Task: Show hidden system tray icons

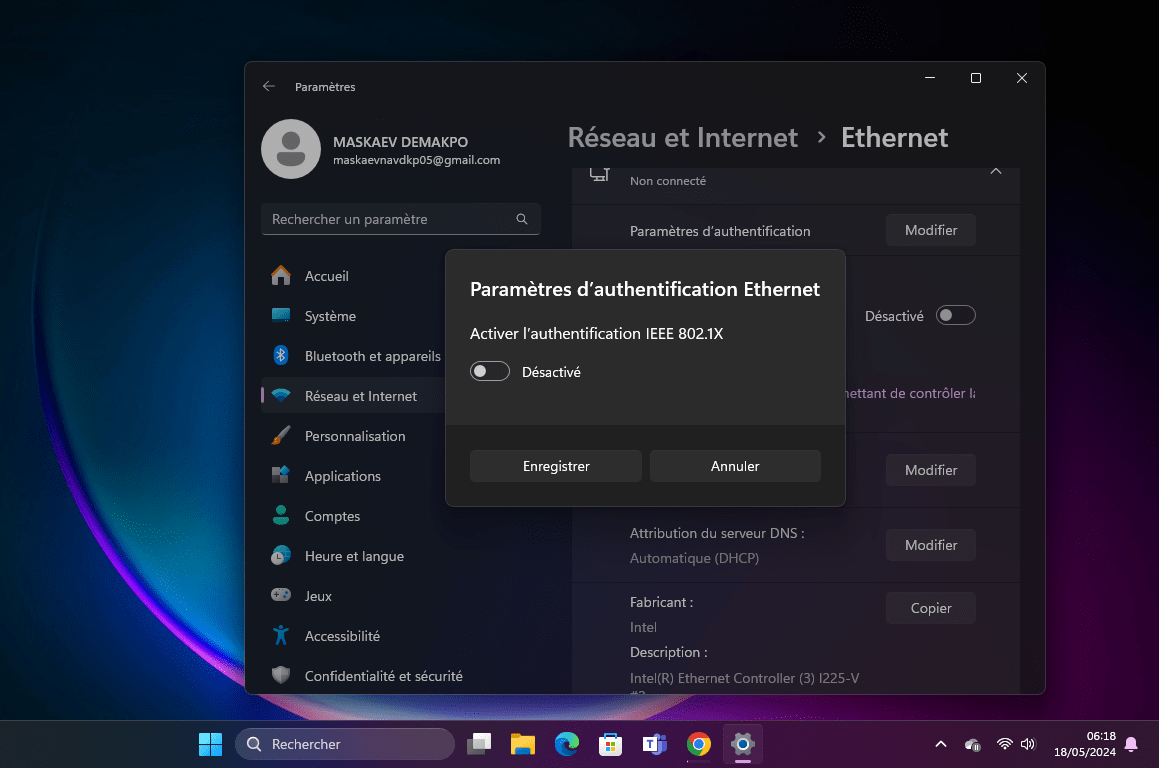Action: pyautogui.click(x=941, y=744)
